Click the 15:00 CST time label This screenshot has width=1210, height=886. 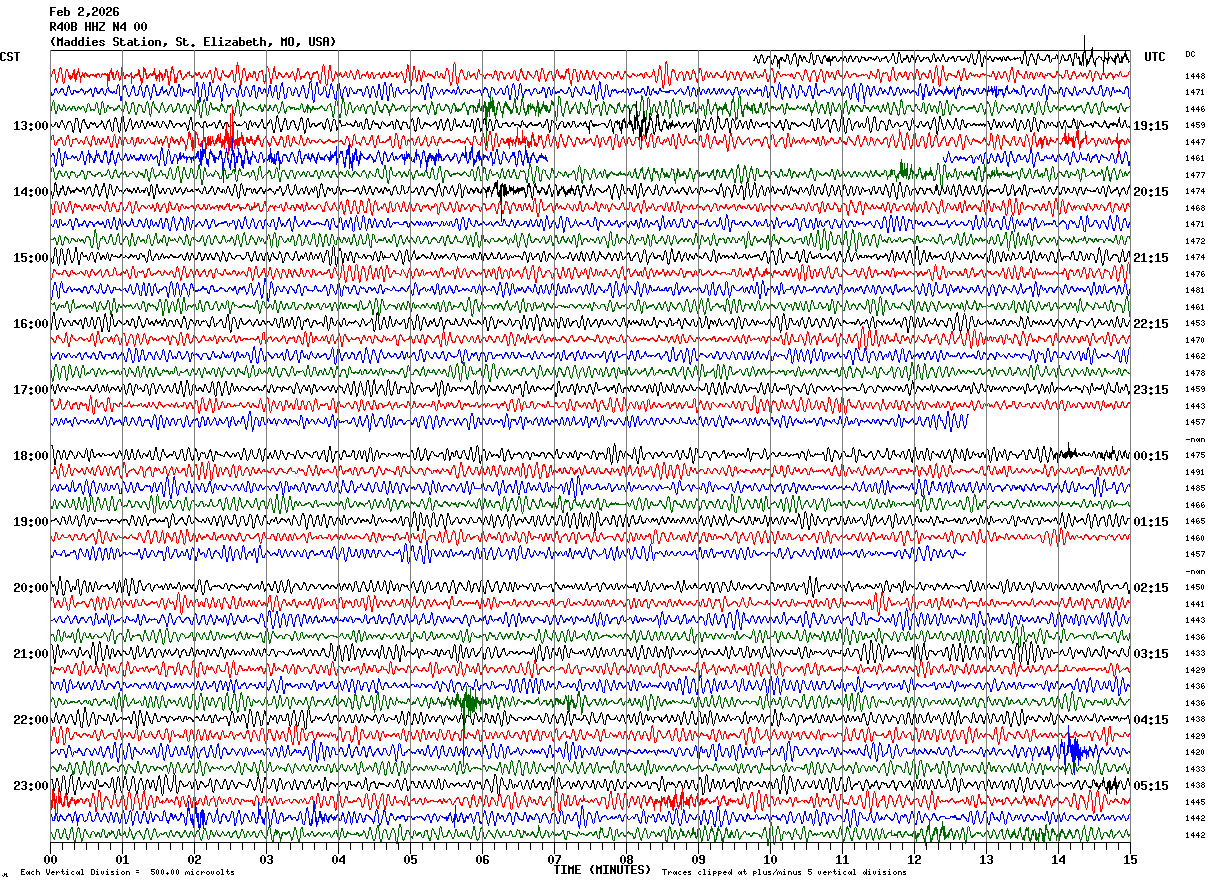click(31, 258)
